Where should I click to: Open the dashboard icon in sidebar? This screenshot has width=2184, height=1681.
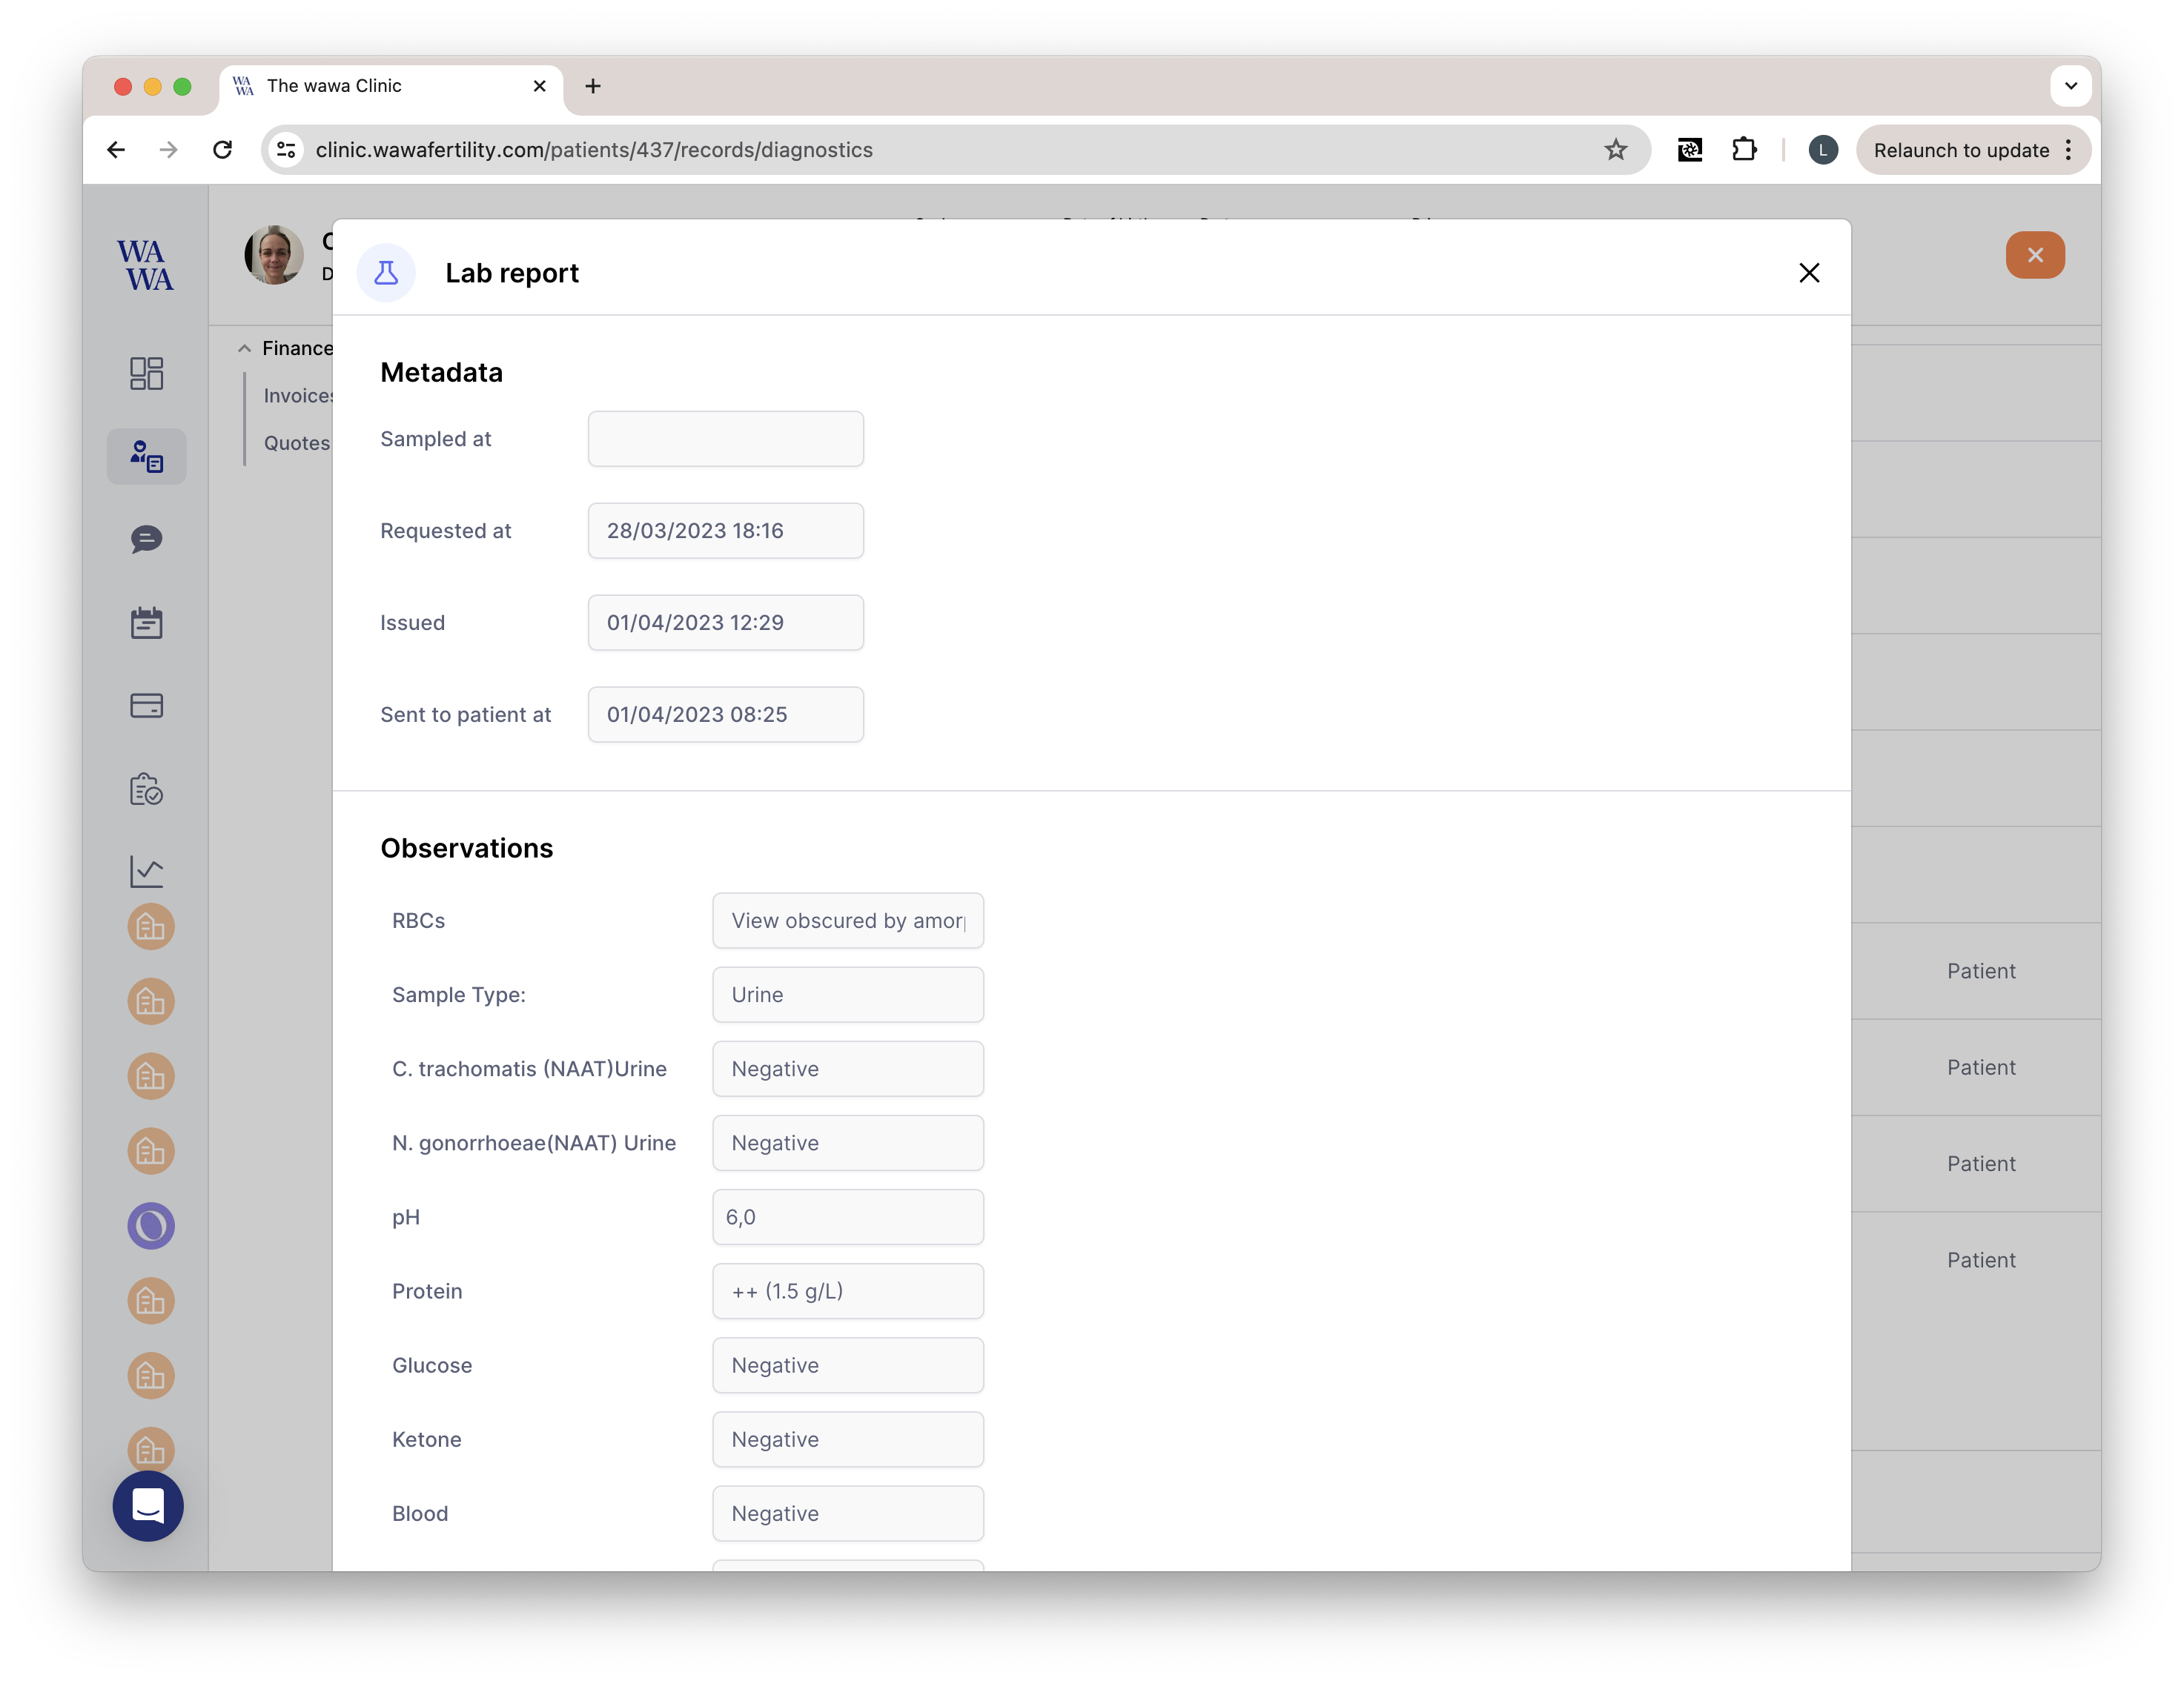[x=146, y=373]
